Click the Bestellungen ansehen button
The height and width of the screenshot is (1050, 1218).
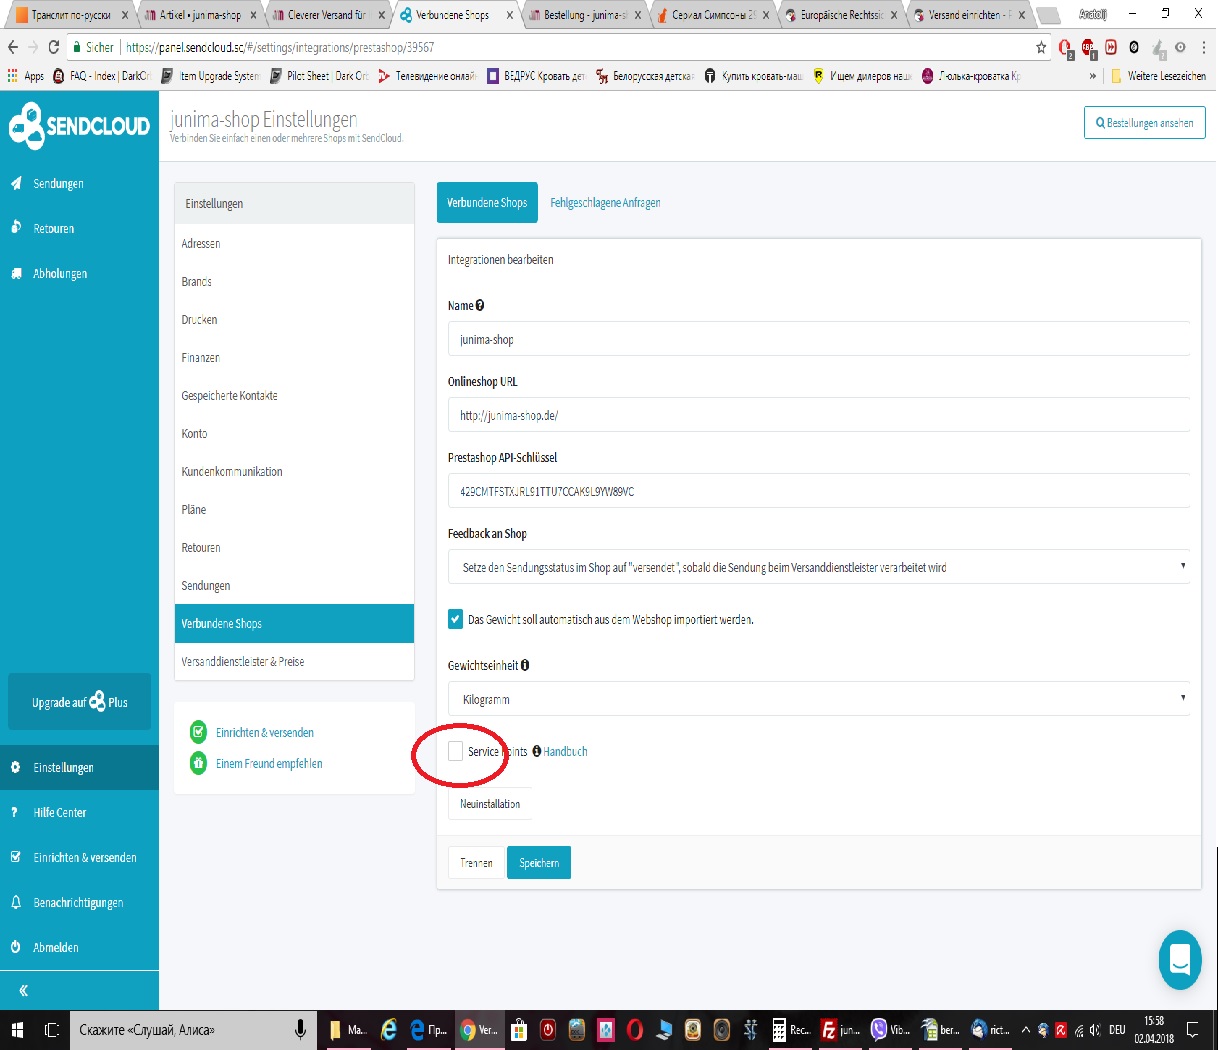[1145, 123]
